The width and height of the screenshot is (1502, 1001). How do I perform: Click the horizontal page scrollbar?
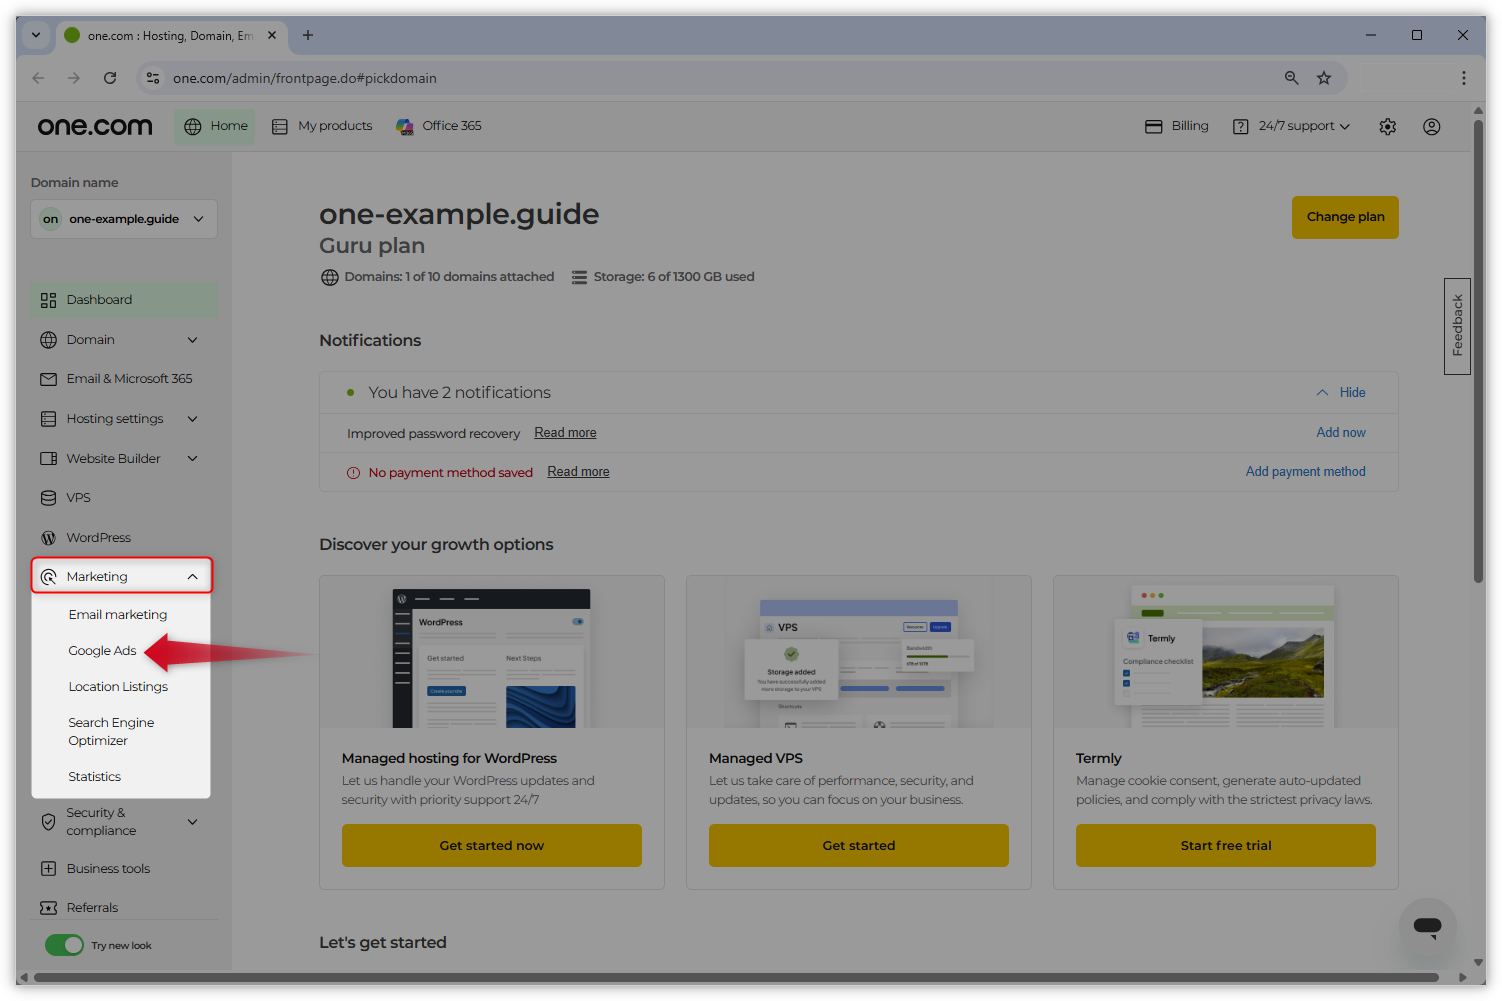(736, 977)
